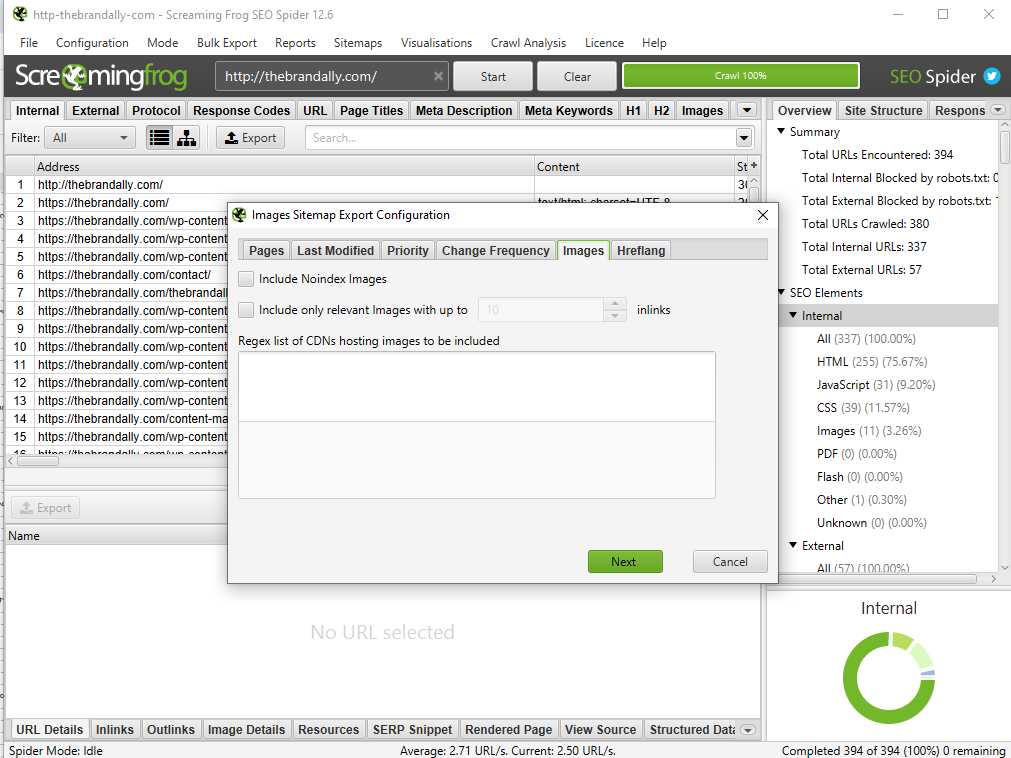Image resolution: width=1011 pixels, height=758 pixels.
Task: Open the Visualisations menu
Action: [x=437, y=43]
